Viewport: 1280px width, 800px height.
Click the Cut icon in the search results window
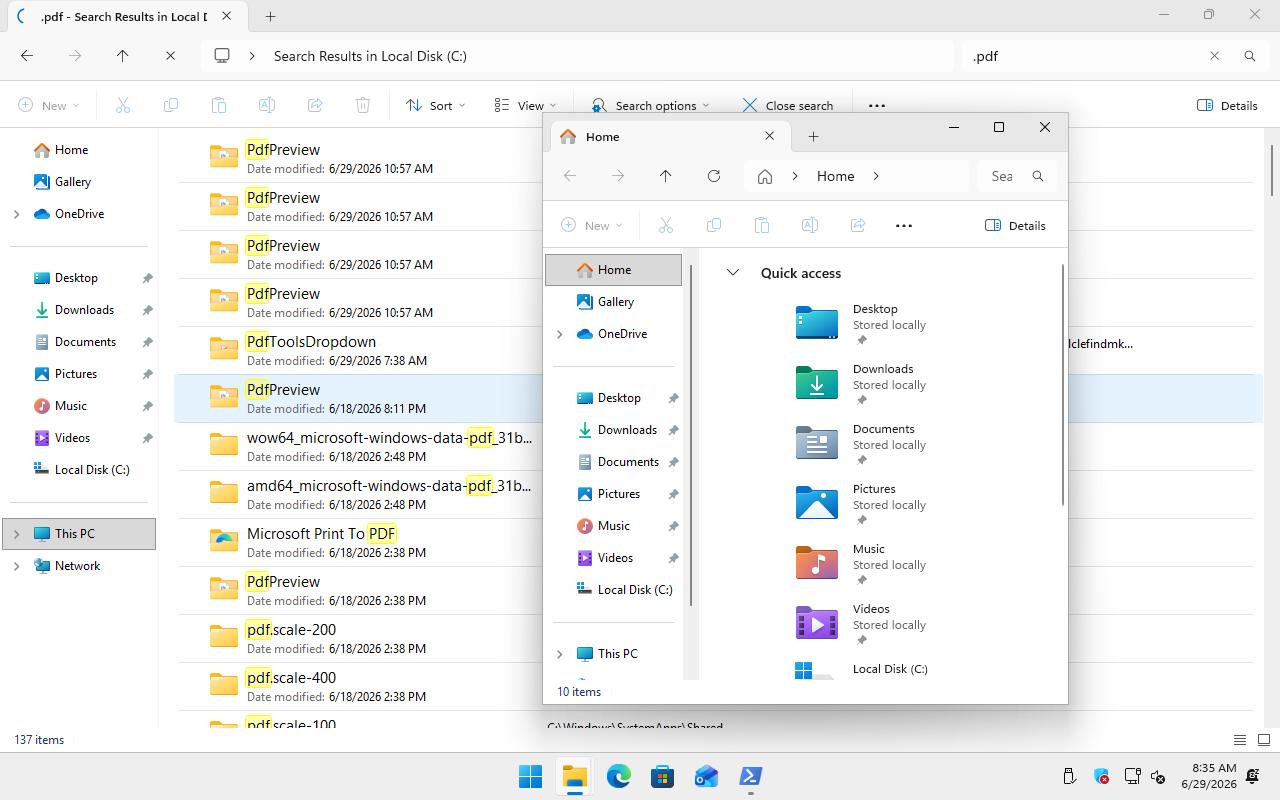pyautogui.click(x=123, y=105)
